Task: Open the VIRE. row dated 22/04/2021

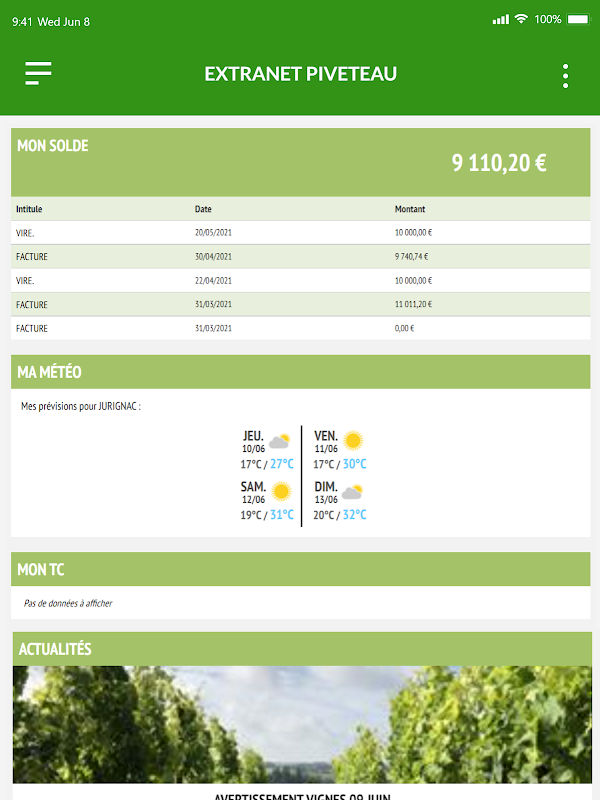Action: [301, 281]
